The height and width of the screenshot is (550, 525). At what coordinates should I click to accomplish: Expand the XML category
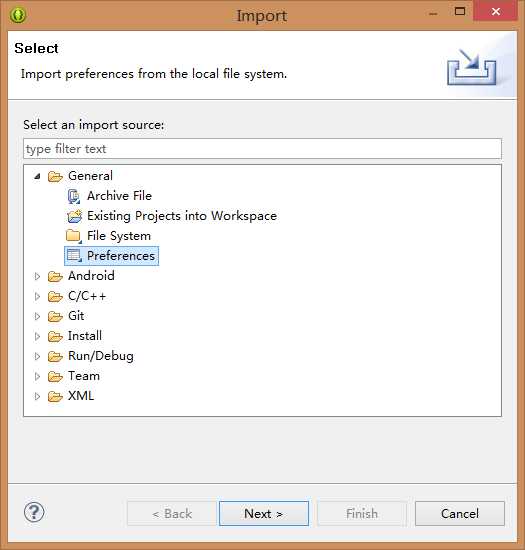(37, 396)
